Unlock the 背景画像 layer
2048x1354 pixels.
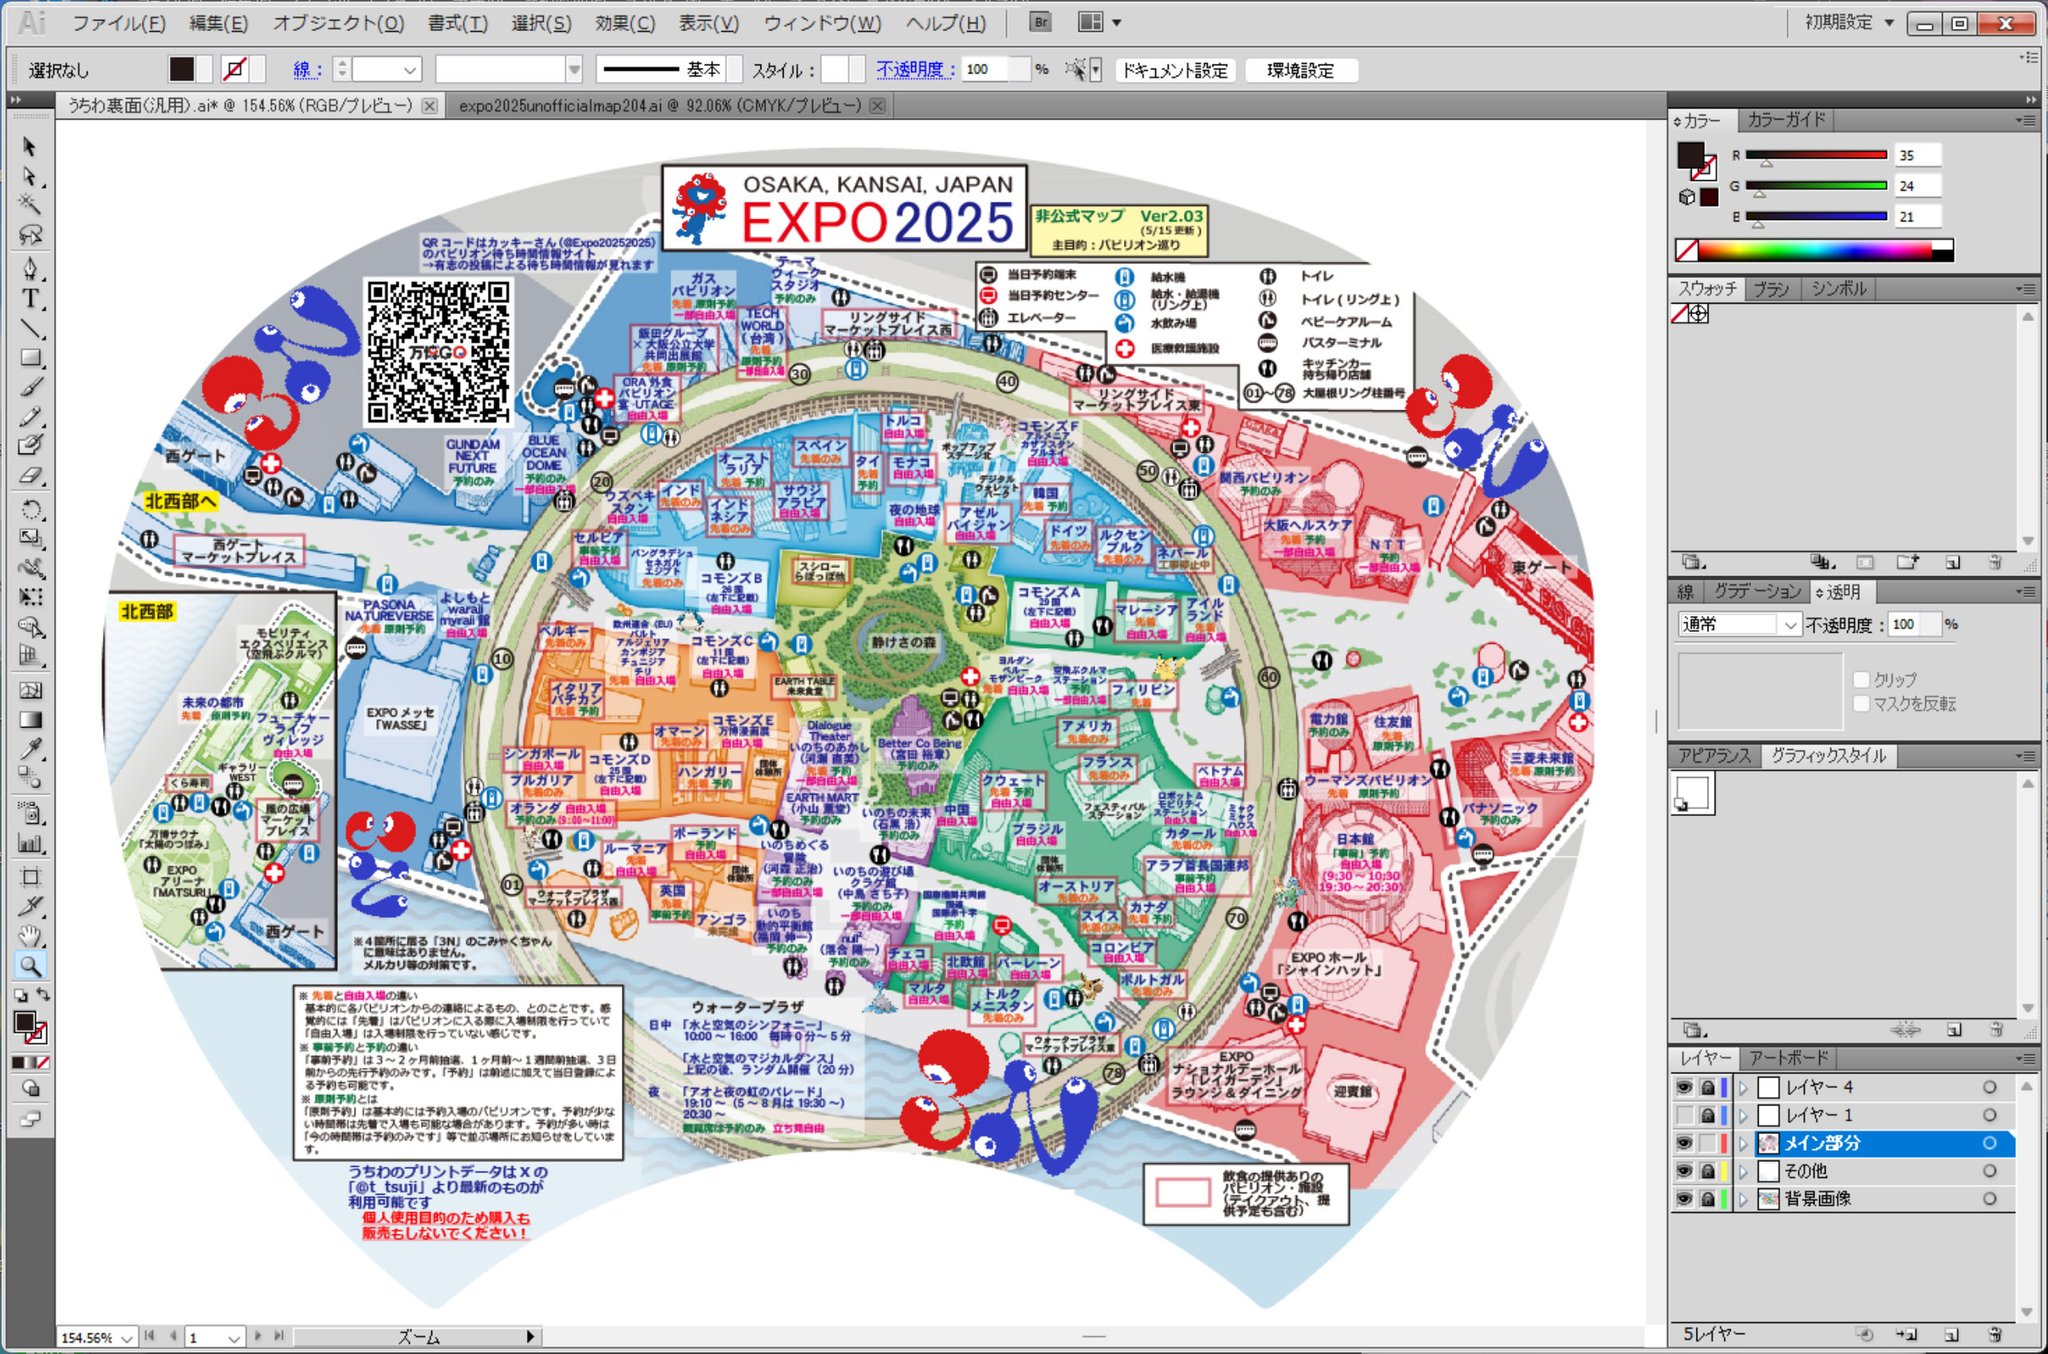click(x=1708, y=1199)
